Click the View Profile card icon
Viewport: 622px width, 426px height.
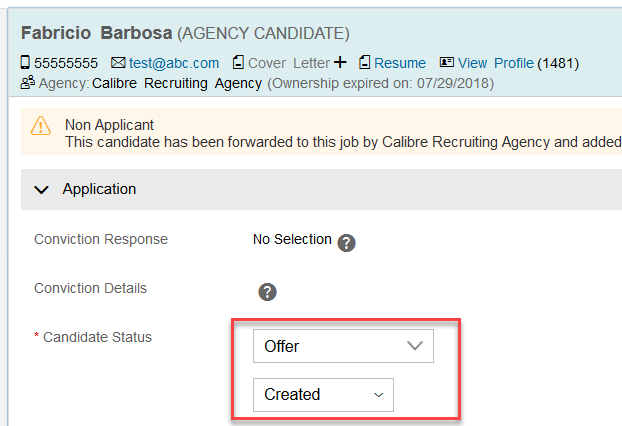[446, 62]
